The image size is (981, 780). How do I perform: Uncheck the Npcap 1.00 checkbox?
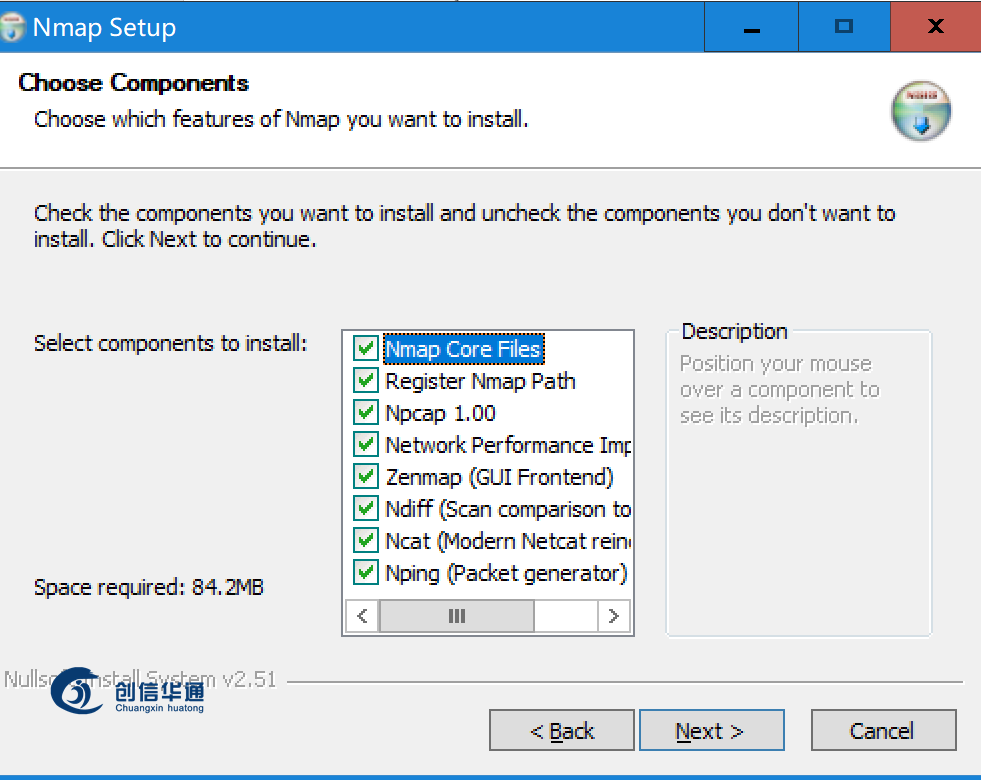pos(365,412)
